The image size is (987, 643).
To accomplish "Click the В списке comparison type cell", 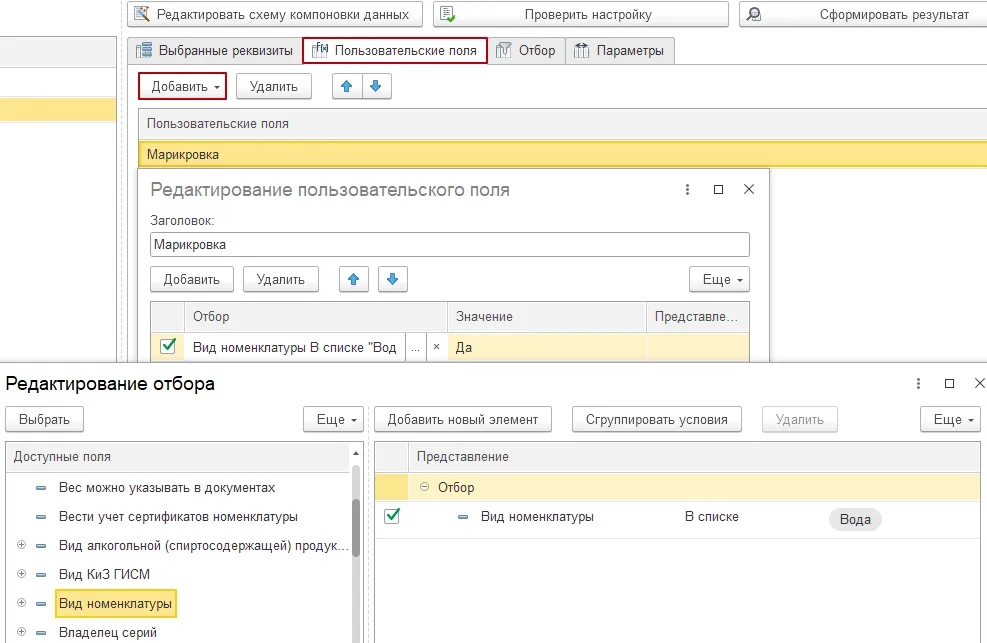I will (712, 517).
